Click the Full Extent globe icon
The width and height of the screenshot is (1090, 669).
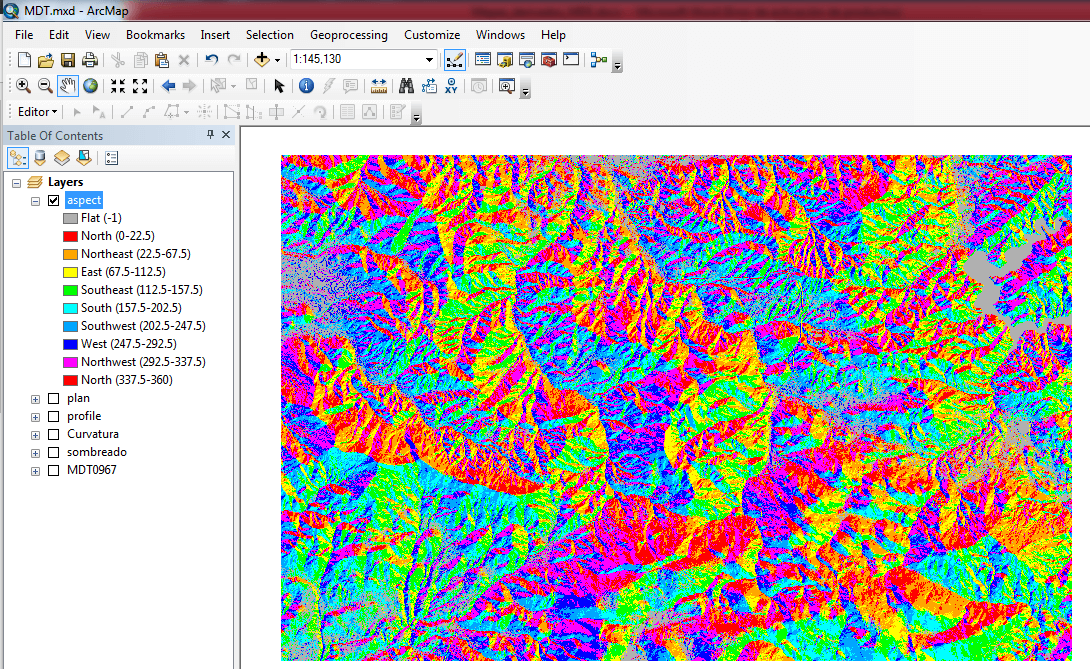pyautogui.click(x=90, y=86)
